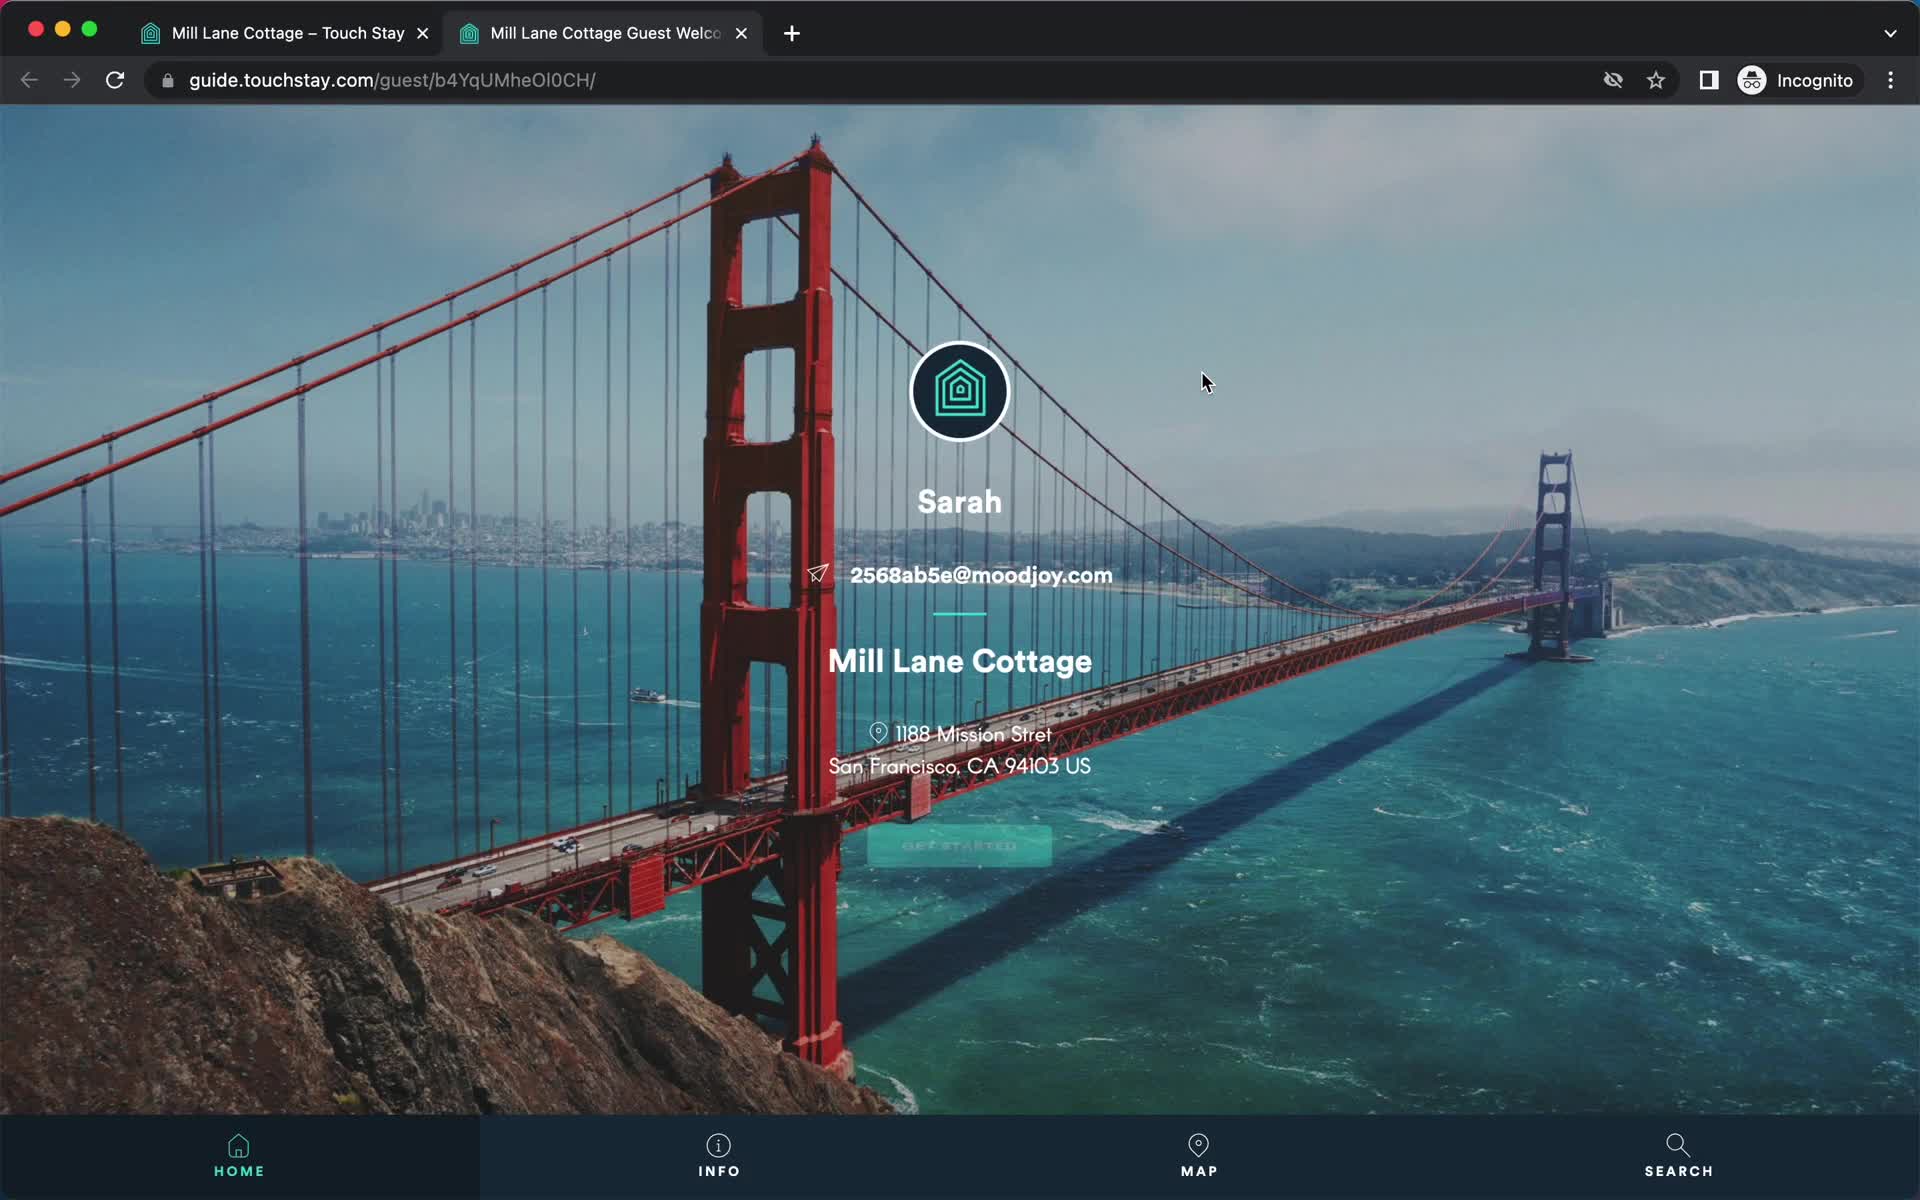Open a new browser tab
Screen dimensions: 1920x1200
pos(792,34)
